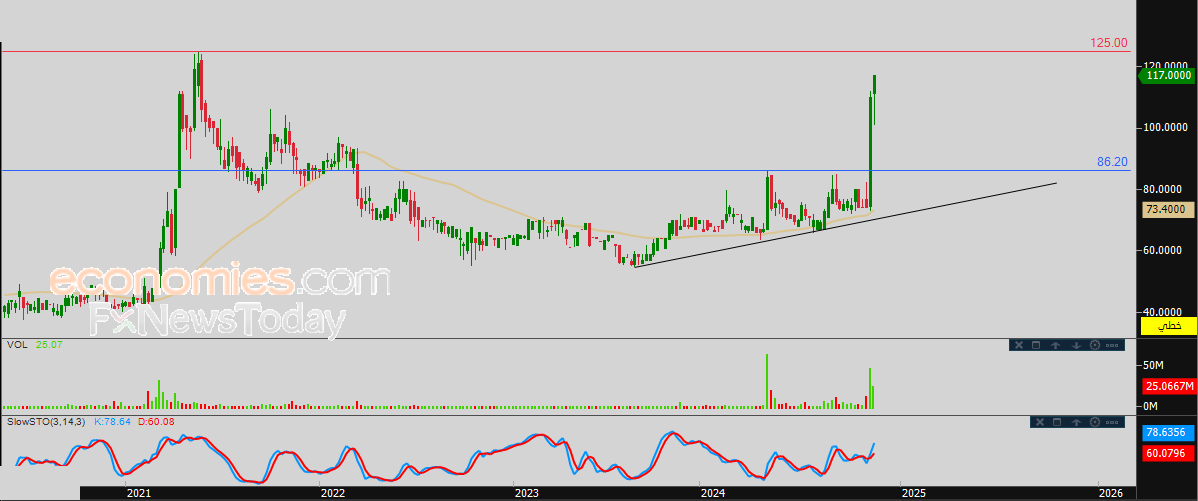Click the red 60.0796 stochastic tag
This screenshot has height=501, width=1198.
tap(1168, 454)
